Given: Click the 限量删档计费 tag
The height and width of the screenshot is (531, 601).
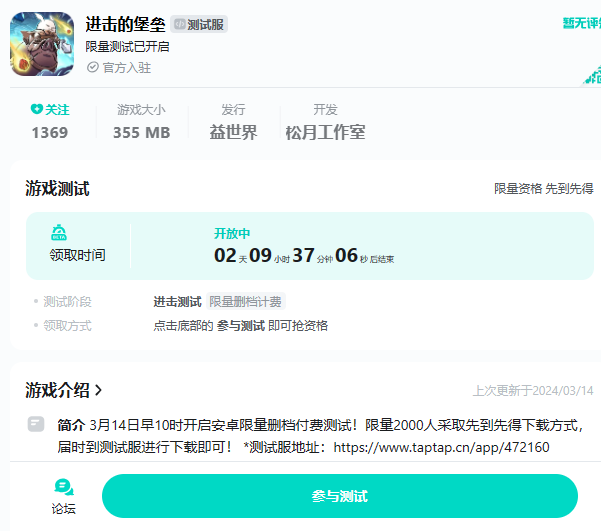Looking at the screenshot, I should 246,302.
